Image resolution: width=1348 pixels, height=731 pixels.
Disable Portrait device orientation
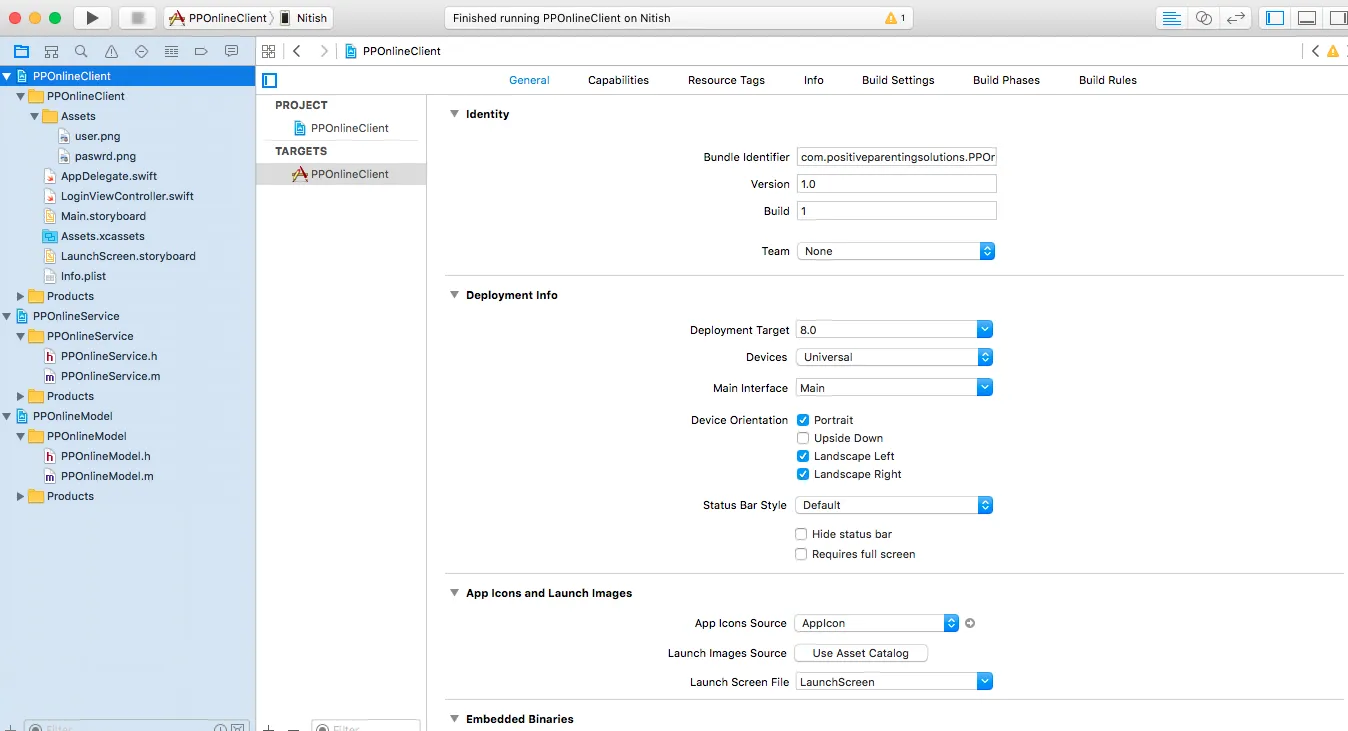click(803, 420)
